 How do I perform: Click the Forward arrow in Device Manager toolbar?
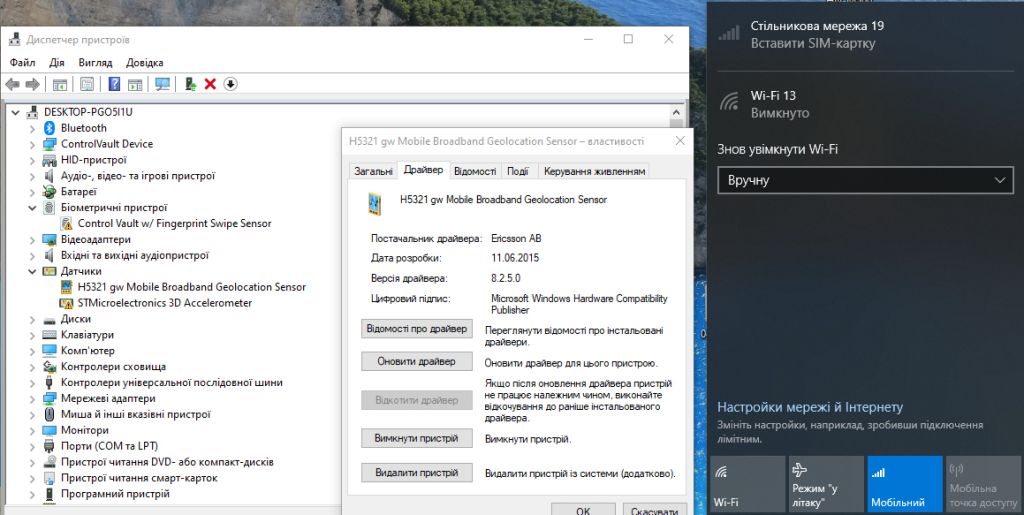tap(33, 84)
